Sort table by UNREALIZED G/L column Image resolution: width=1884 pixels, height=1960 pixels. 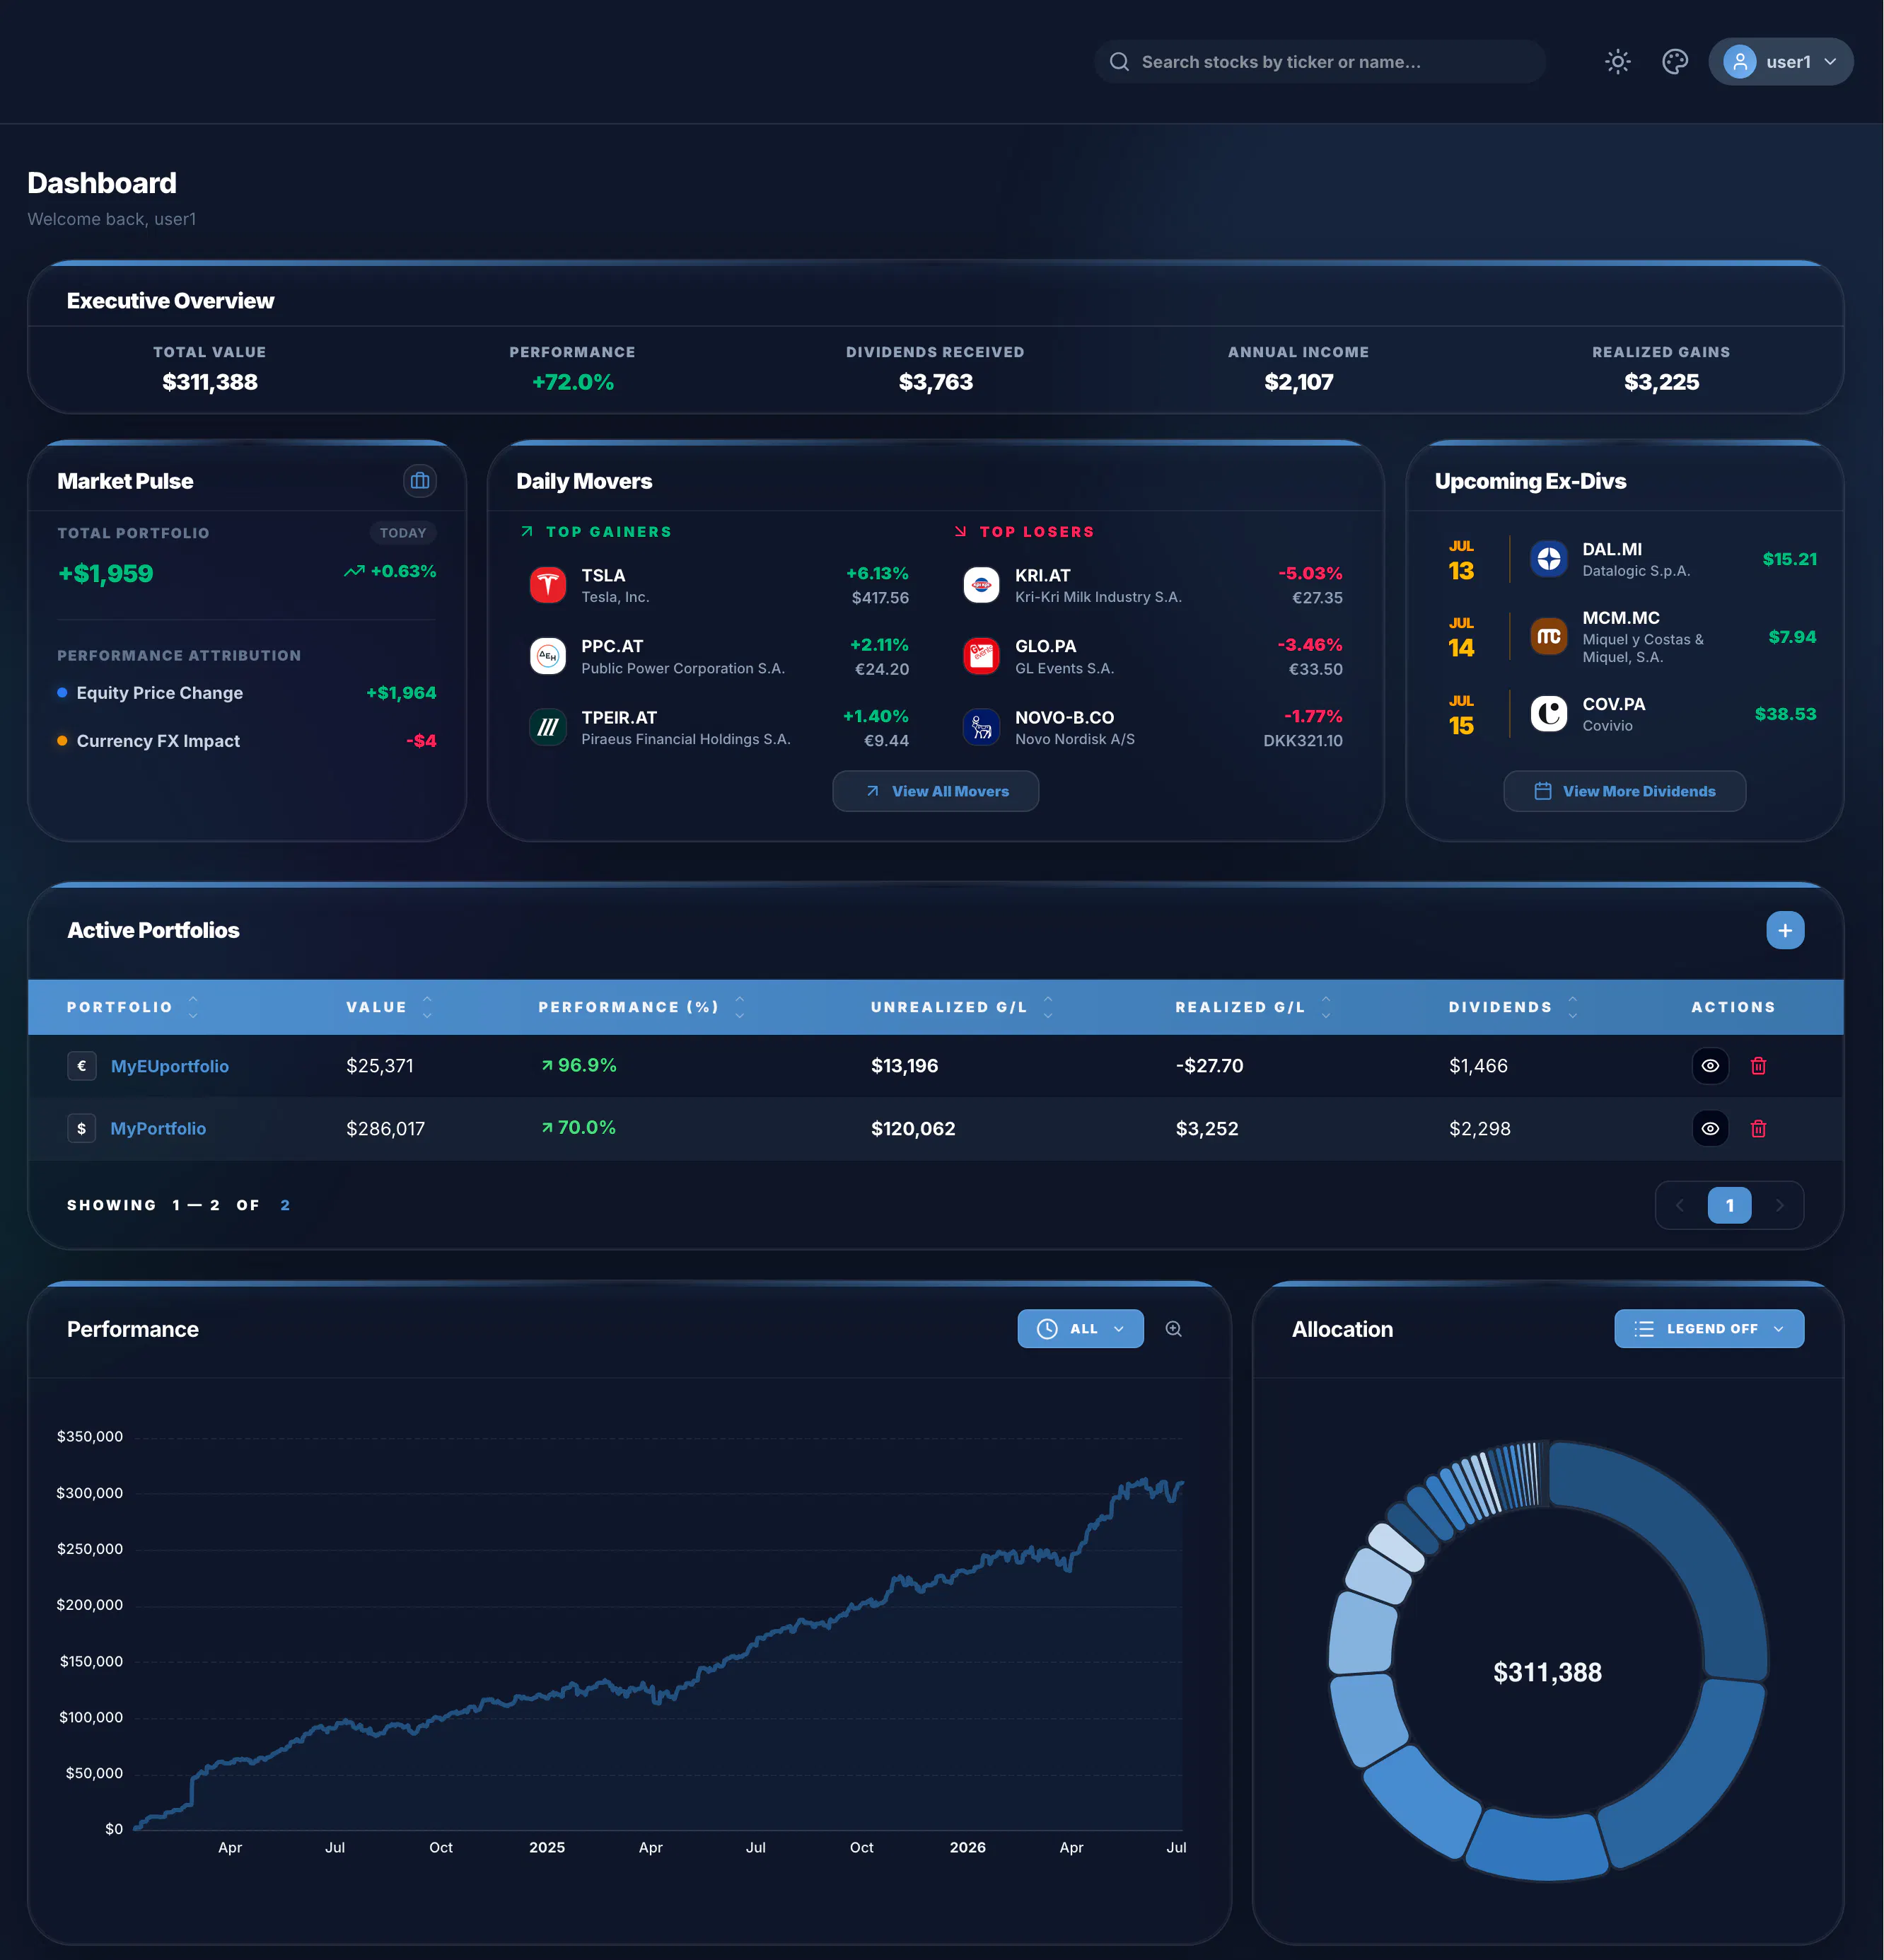pyautogui.click(x=961, y=1007)
